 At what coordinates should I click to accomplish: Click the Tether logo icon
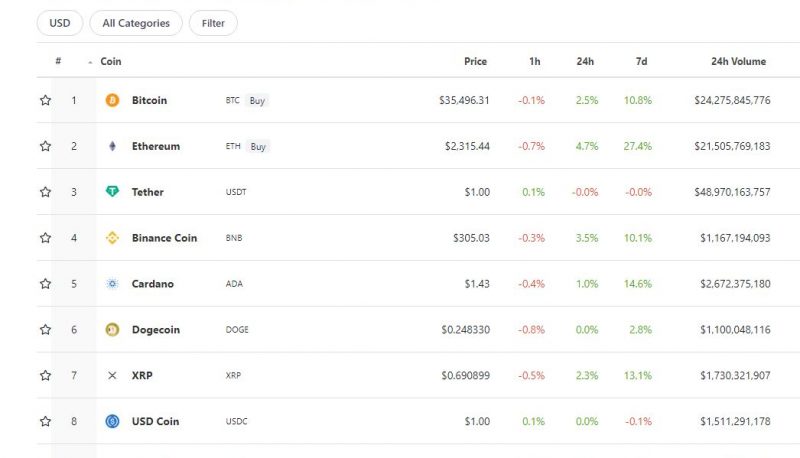point(112,192)
